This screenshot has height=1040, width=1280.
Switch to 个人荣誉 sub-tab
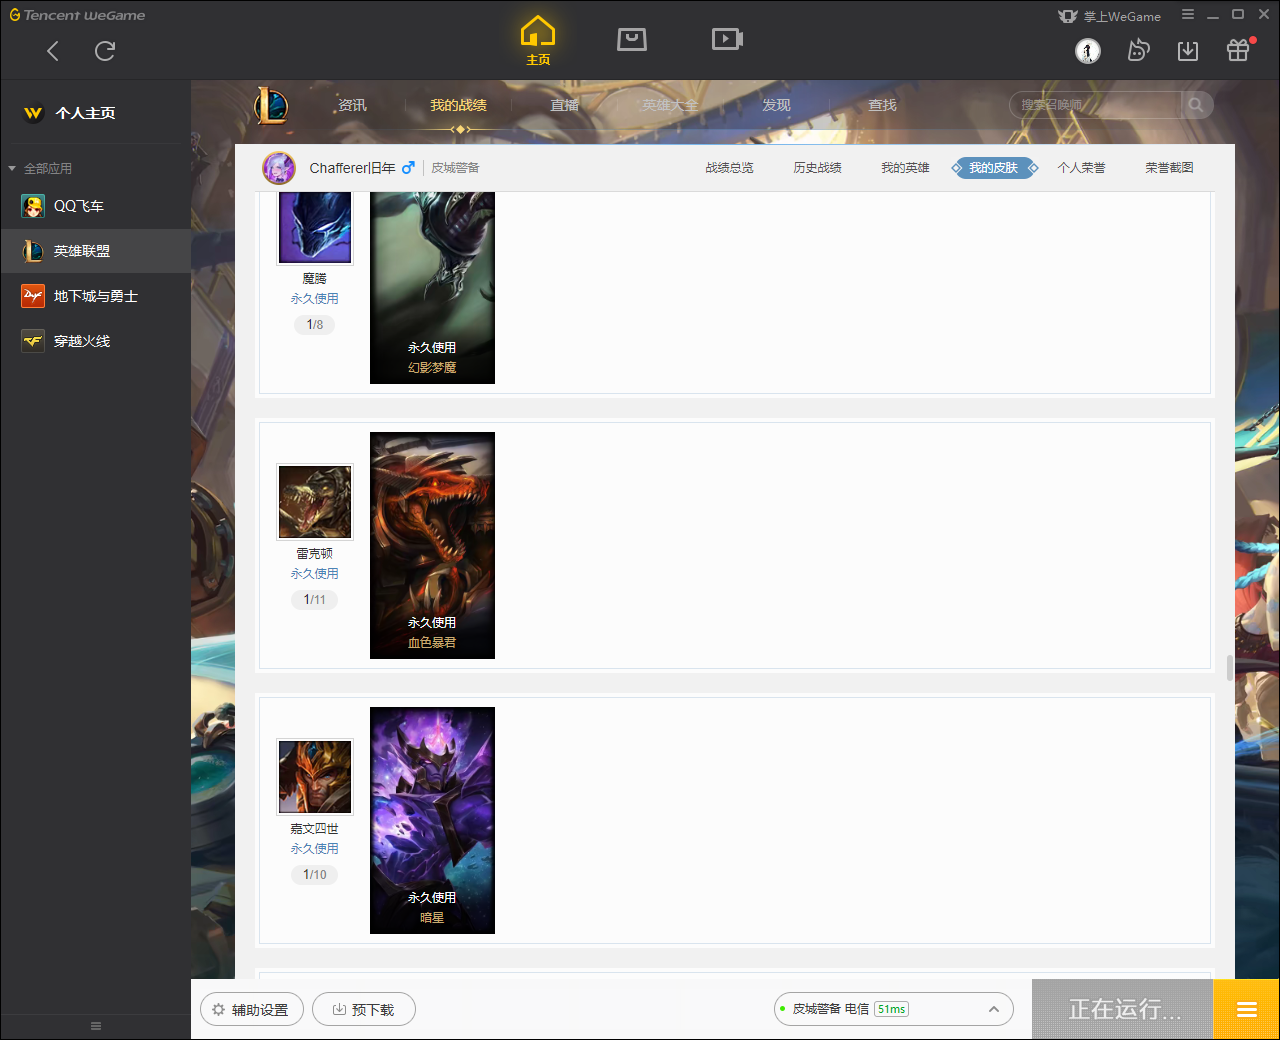pos(1081,168)
